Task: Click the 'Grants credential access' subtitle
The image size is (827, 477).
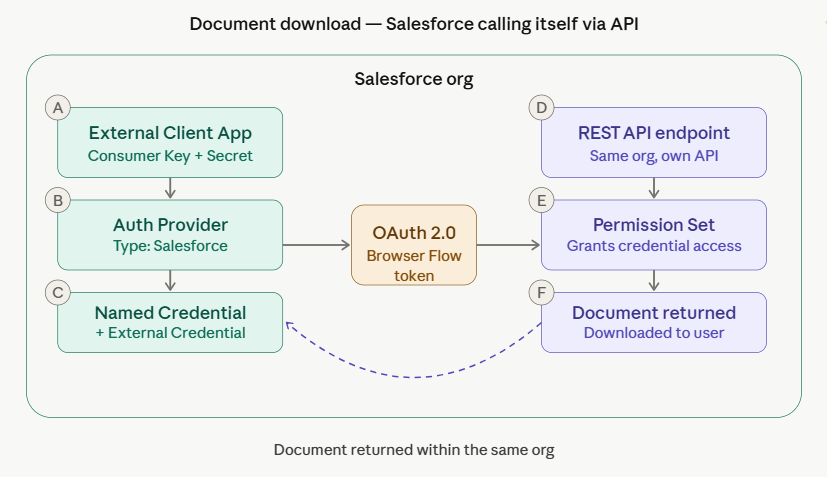Action: 654,246
